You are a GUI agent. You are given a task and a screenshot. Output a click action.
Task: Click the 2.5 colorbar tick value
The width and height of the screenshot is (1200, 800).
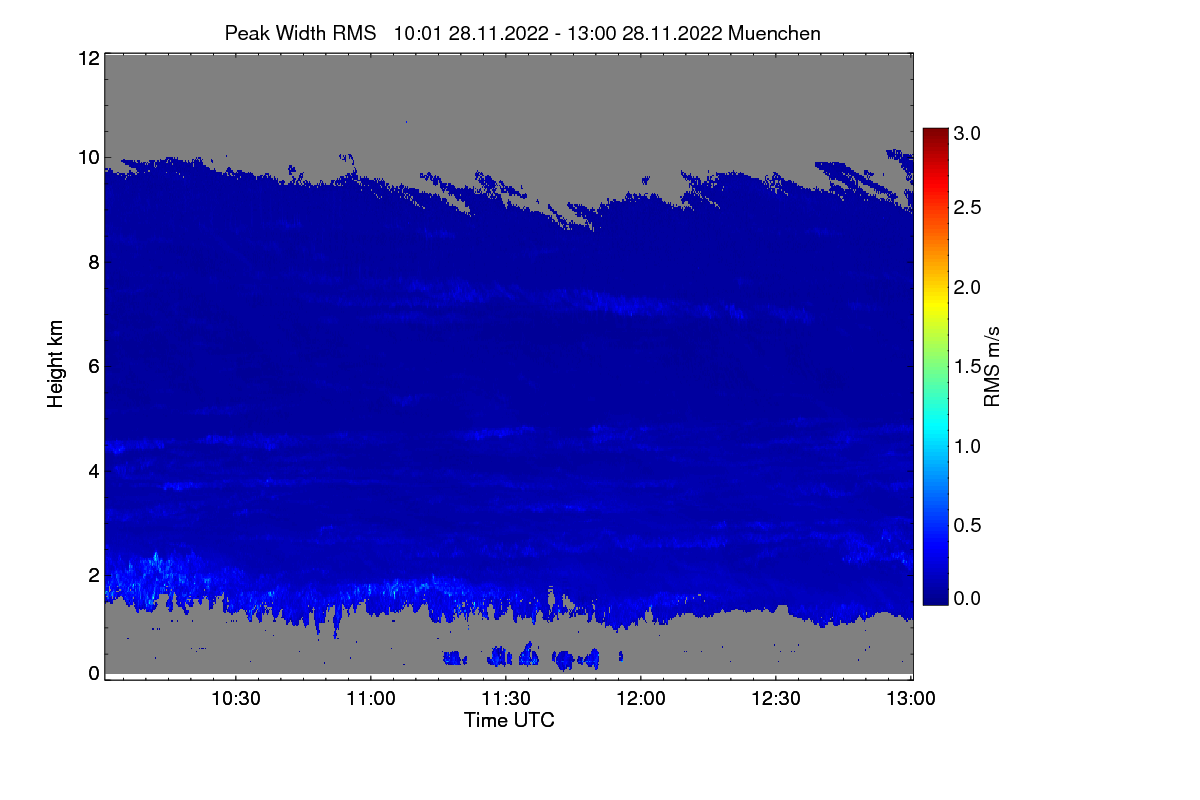969,208
